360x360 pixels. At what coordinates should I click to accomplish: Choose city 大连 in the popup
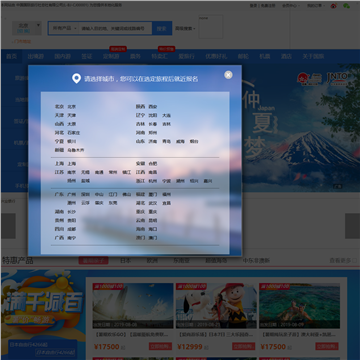[x=166, y=115]
